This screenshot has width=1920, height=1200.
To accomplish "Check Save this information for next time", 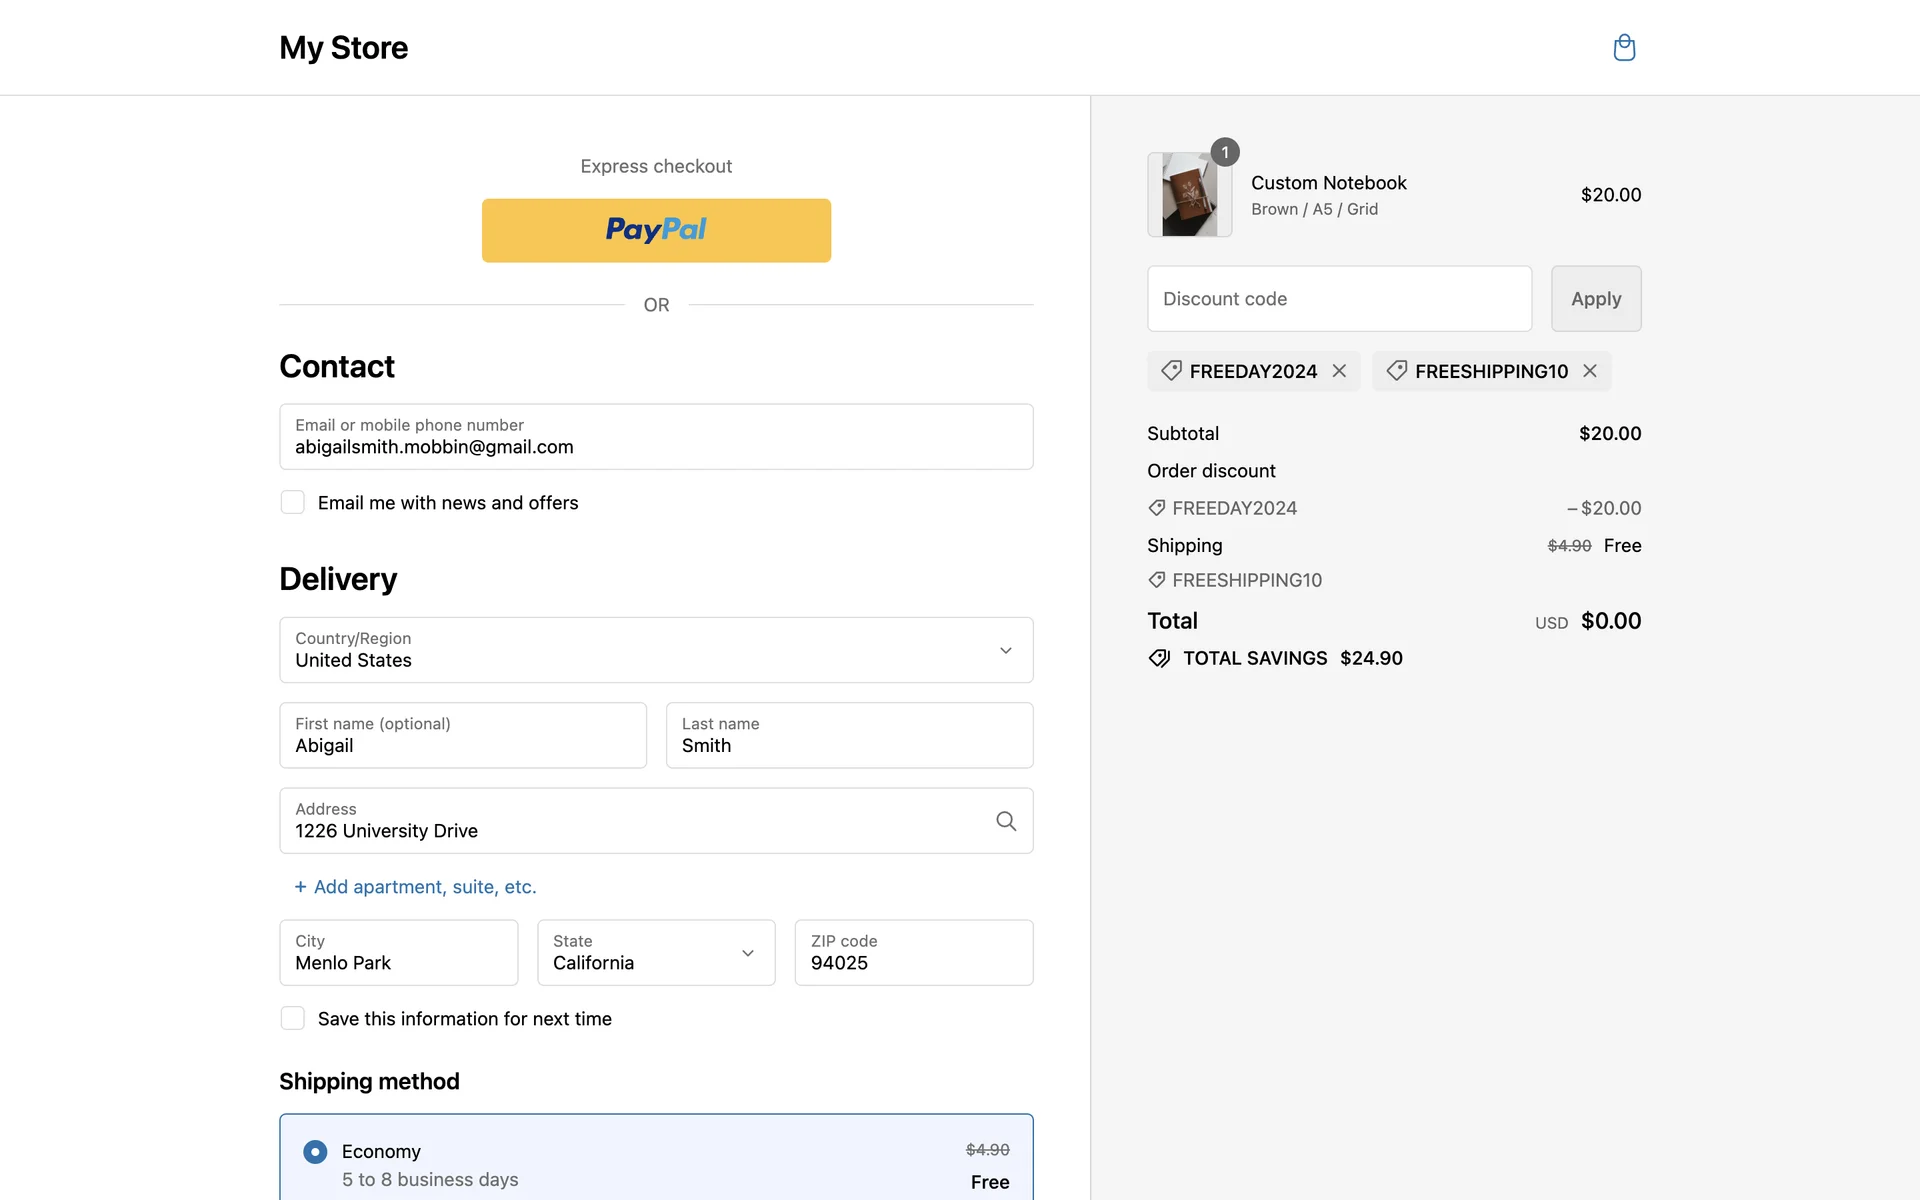I will point(293,1018).
